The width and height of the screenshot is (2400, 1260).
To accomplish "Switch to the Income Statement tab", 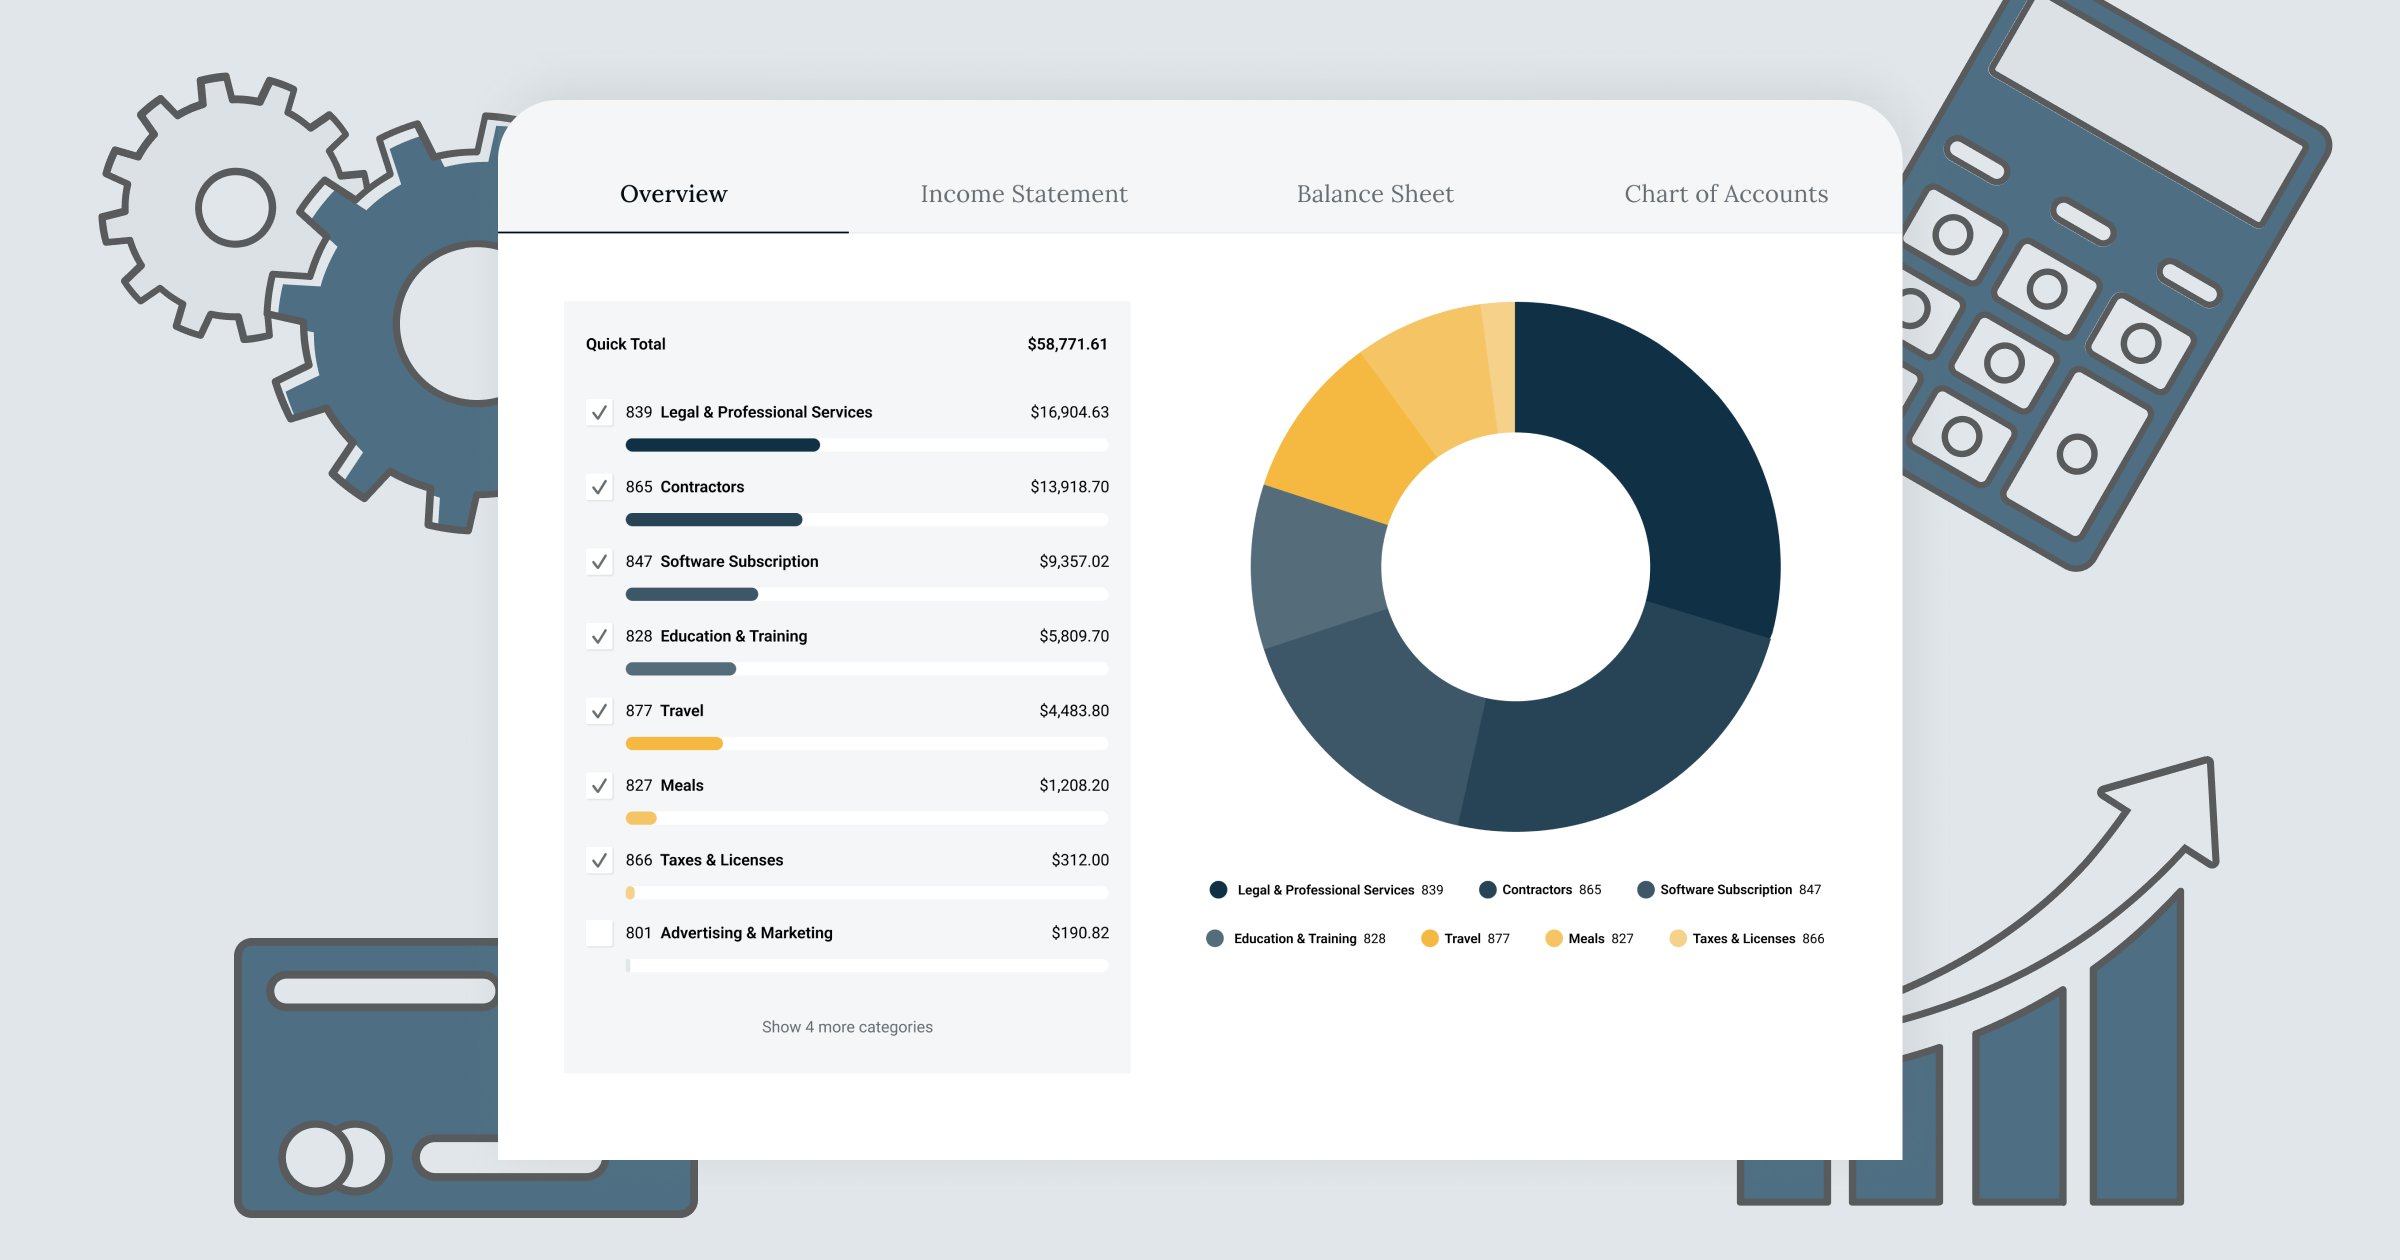I will tap(1023, 193).
